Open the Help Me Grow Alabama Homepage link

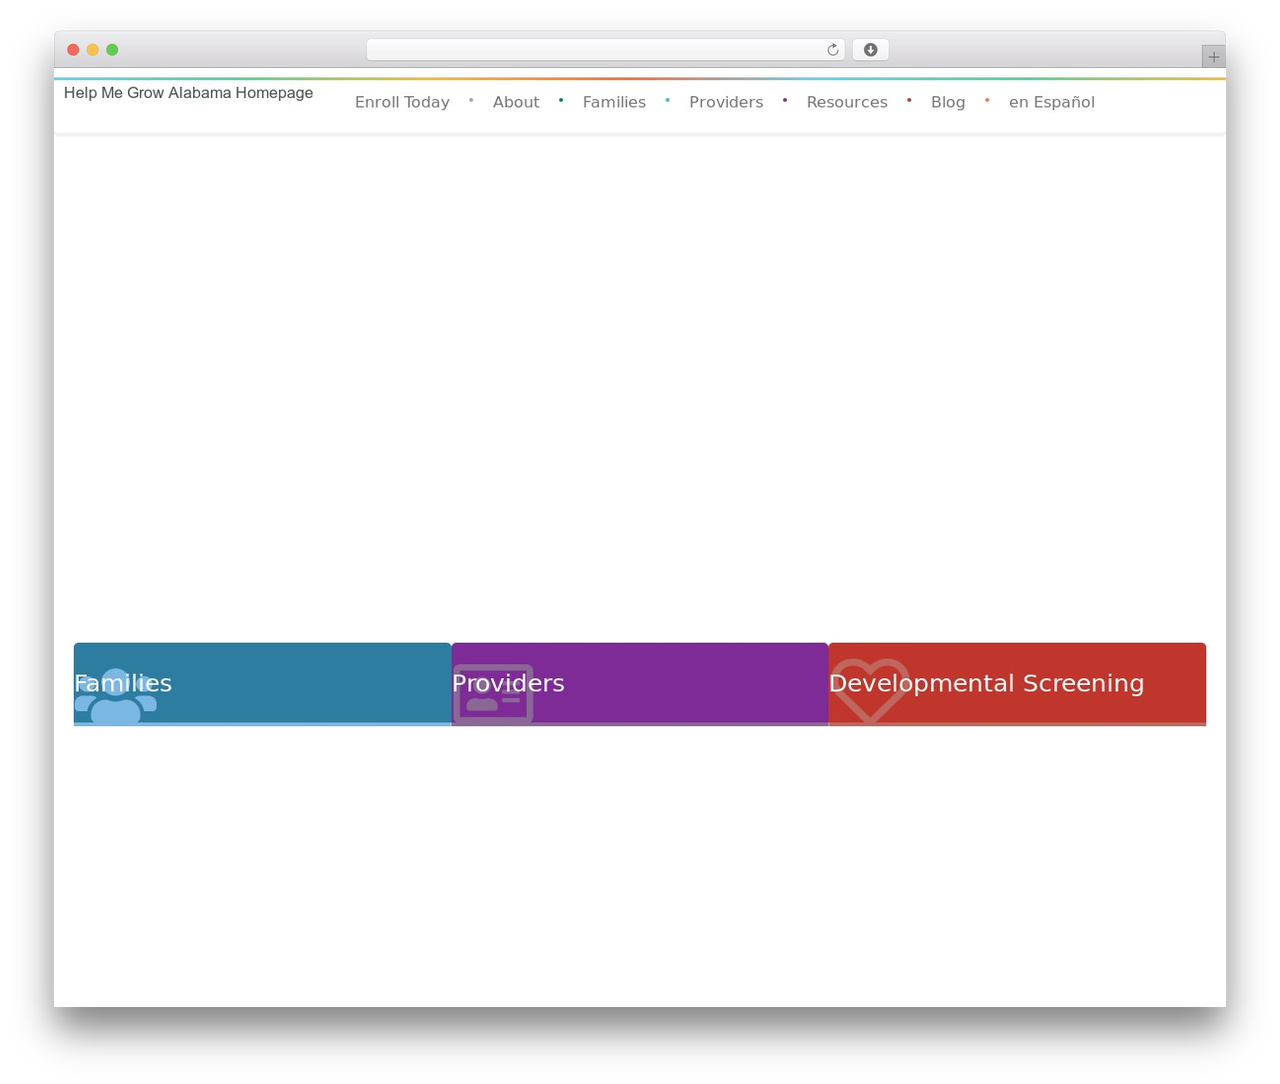188,93
